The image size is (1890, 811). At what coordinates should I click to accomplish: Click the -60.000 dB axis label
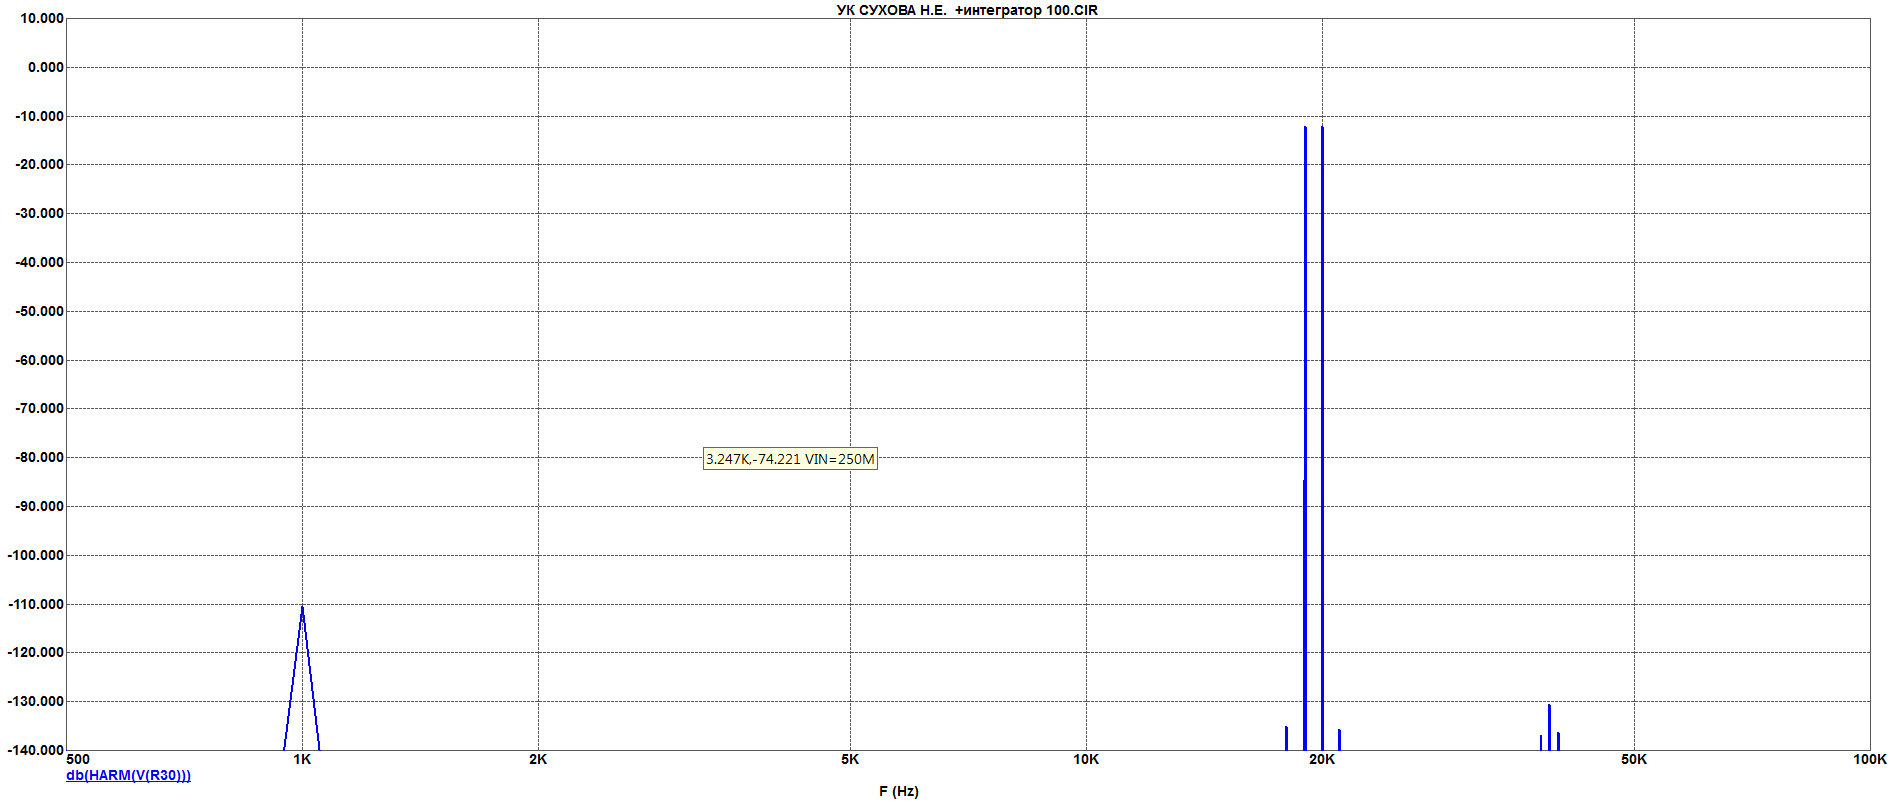pyautogui.click(x=39, y=360)
